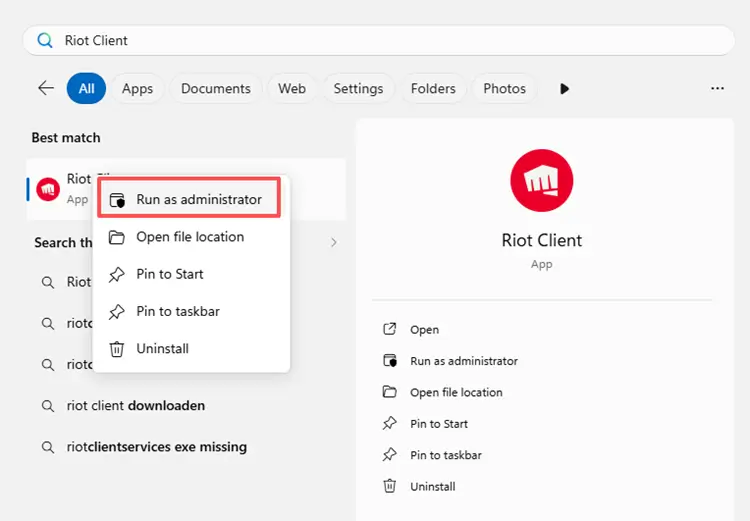Click the search magnifier icon in search box

(x=45, y=41)
